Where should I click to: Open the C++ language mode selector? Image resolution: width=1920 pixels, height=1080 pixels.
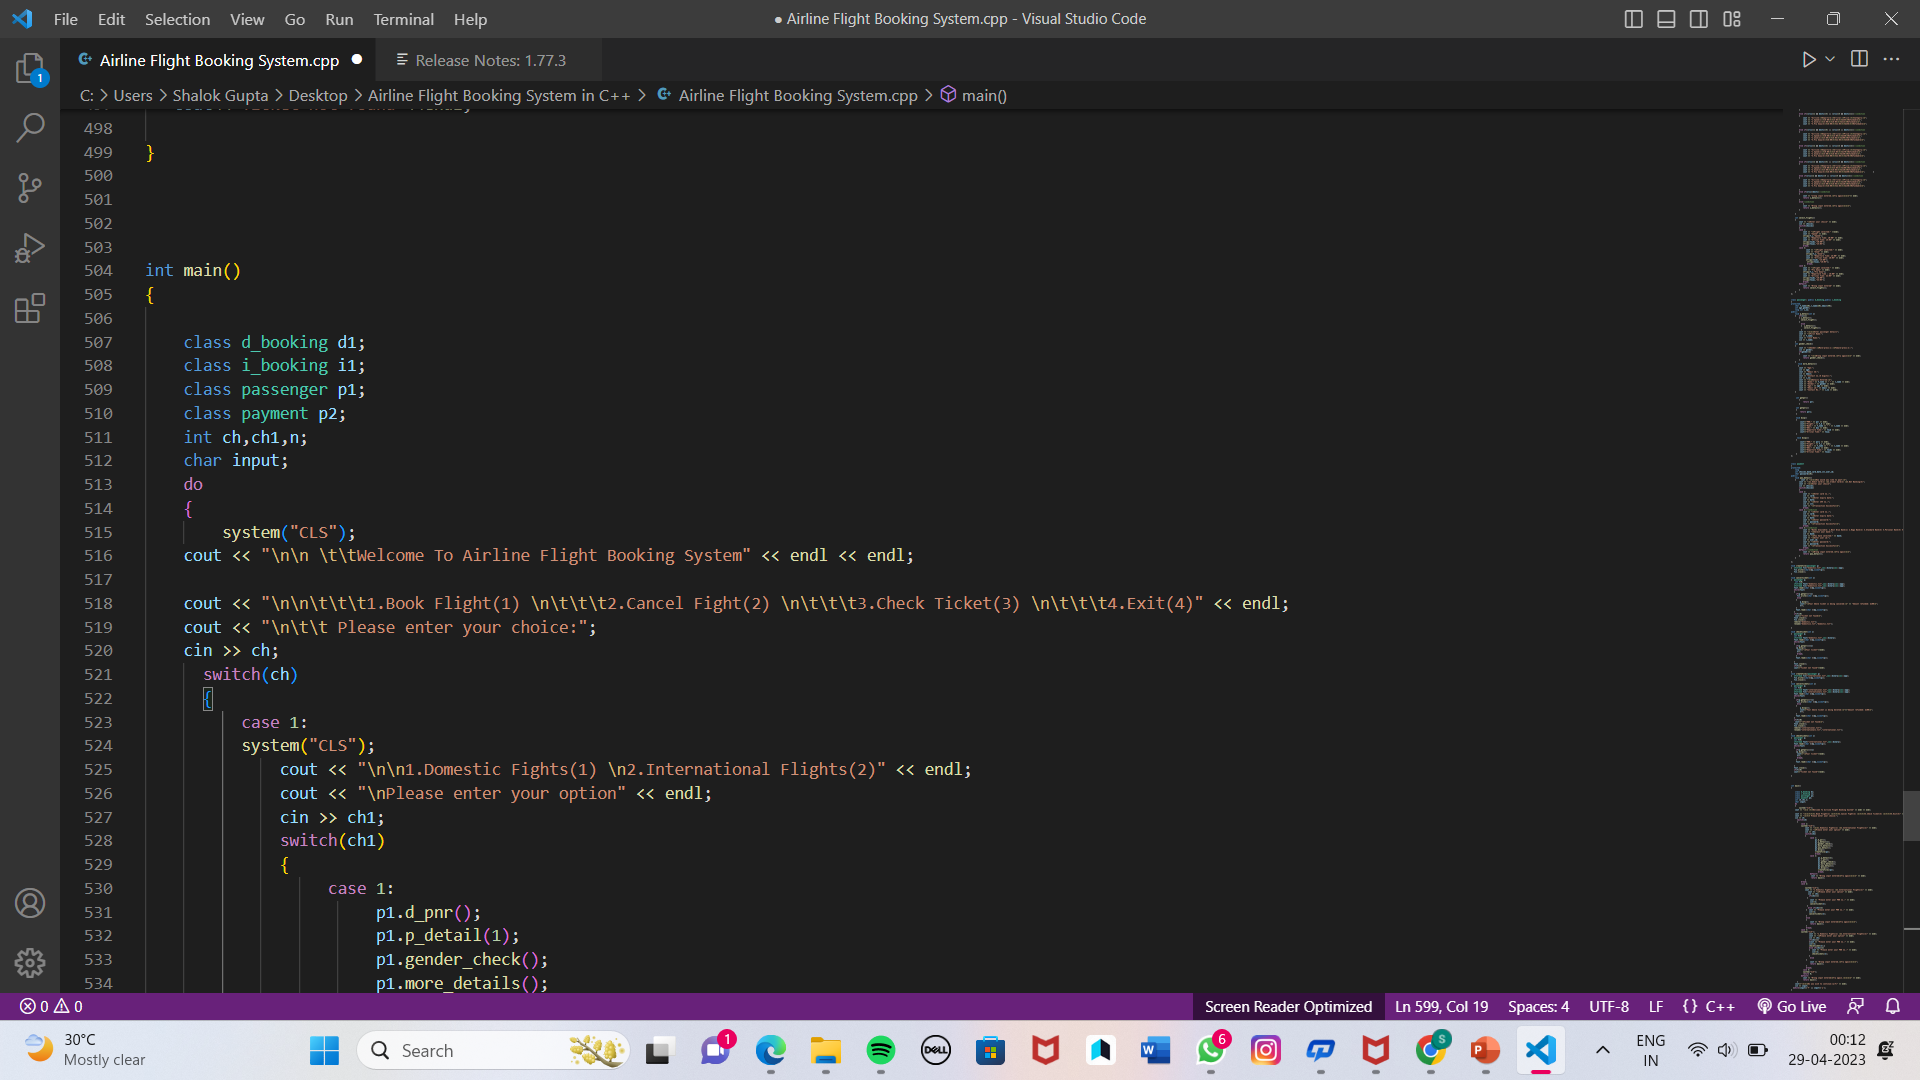pyautogui.click(x=1719, y=1006)
